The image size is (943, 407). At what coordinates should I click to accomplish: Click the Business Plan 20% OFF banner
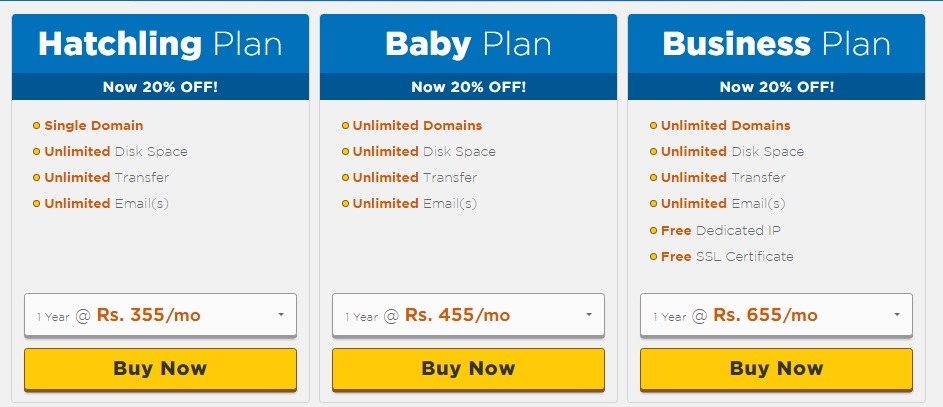[776, 87]
